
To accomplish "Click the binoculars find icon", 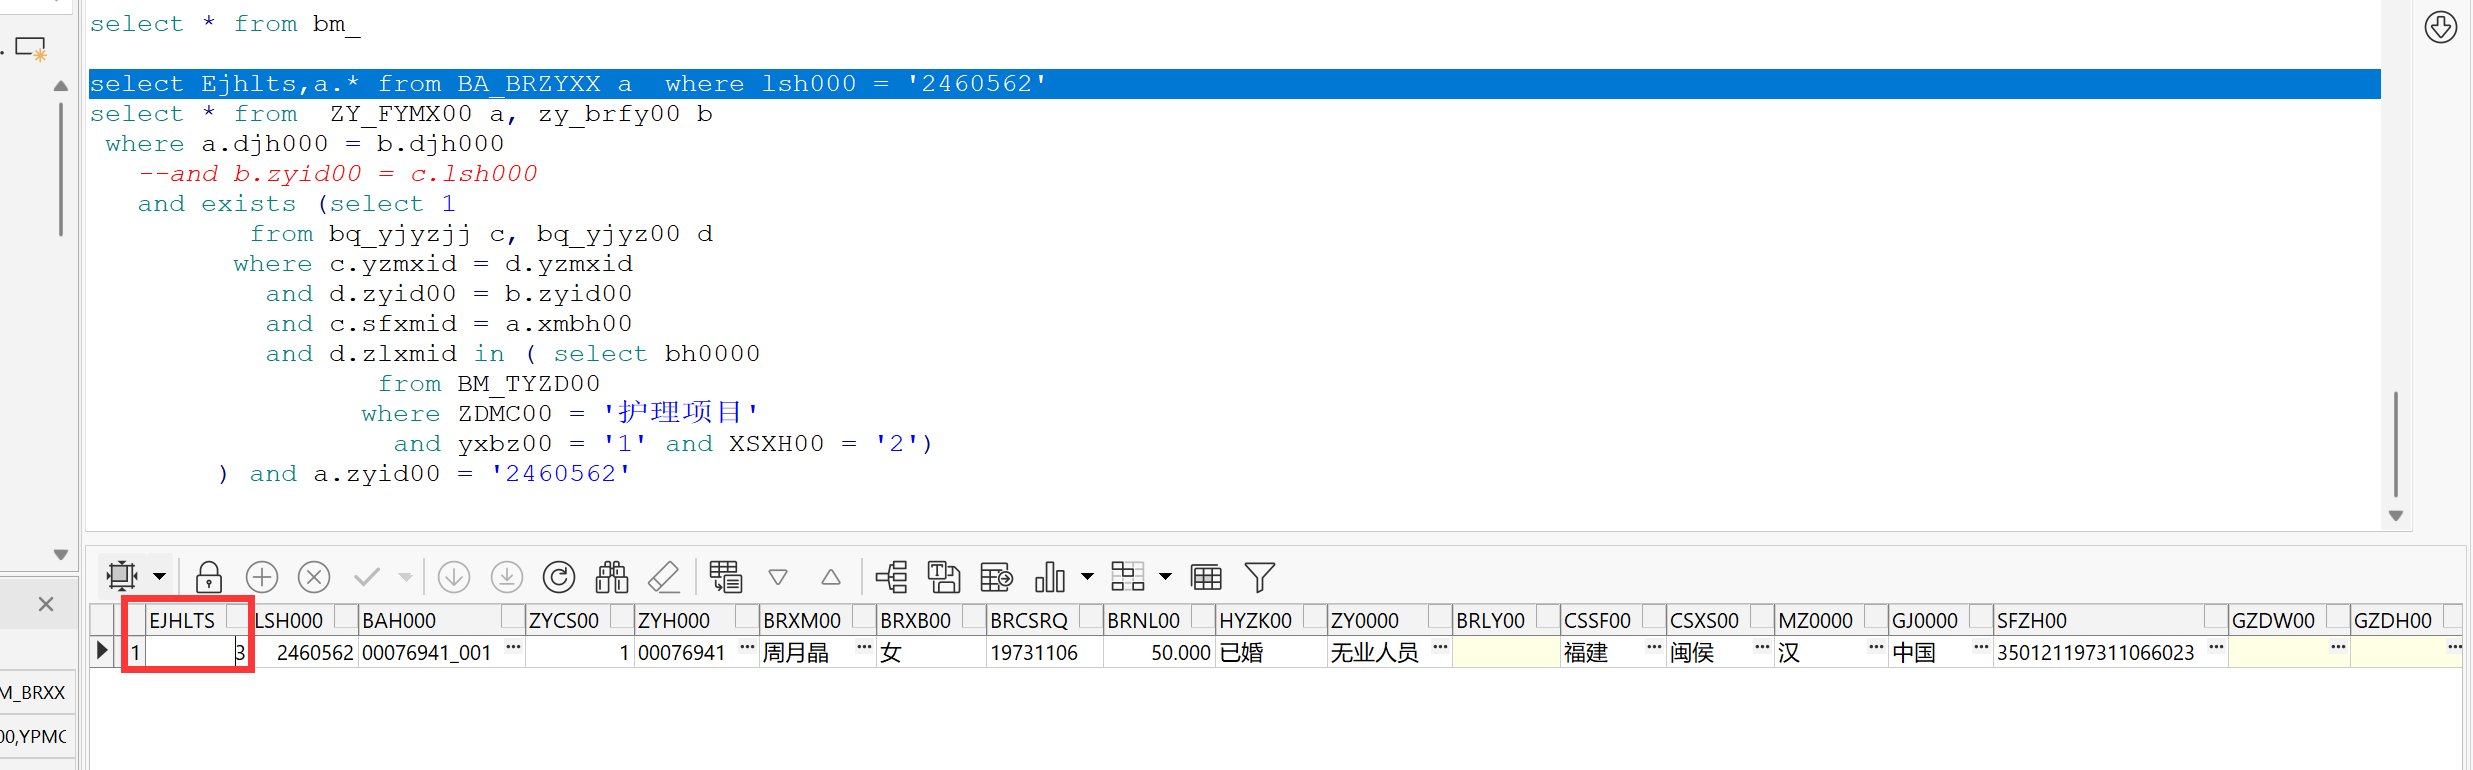I will 612,577.
